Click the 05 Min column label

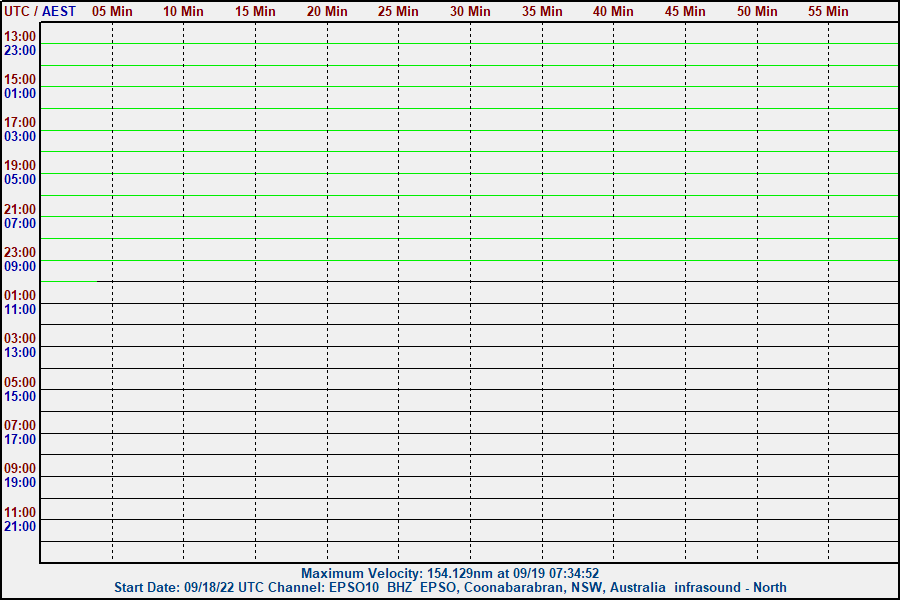(112, 11)
